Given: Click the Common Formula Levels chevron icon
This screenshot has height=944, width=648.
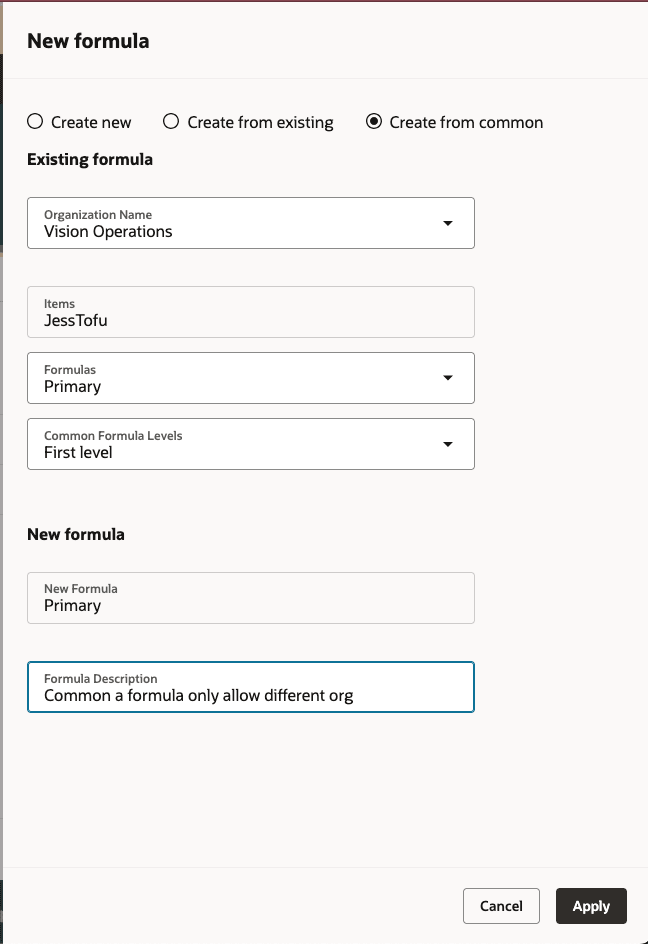Looking at the screenshot, I should (x=448, y=443).
